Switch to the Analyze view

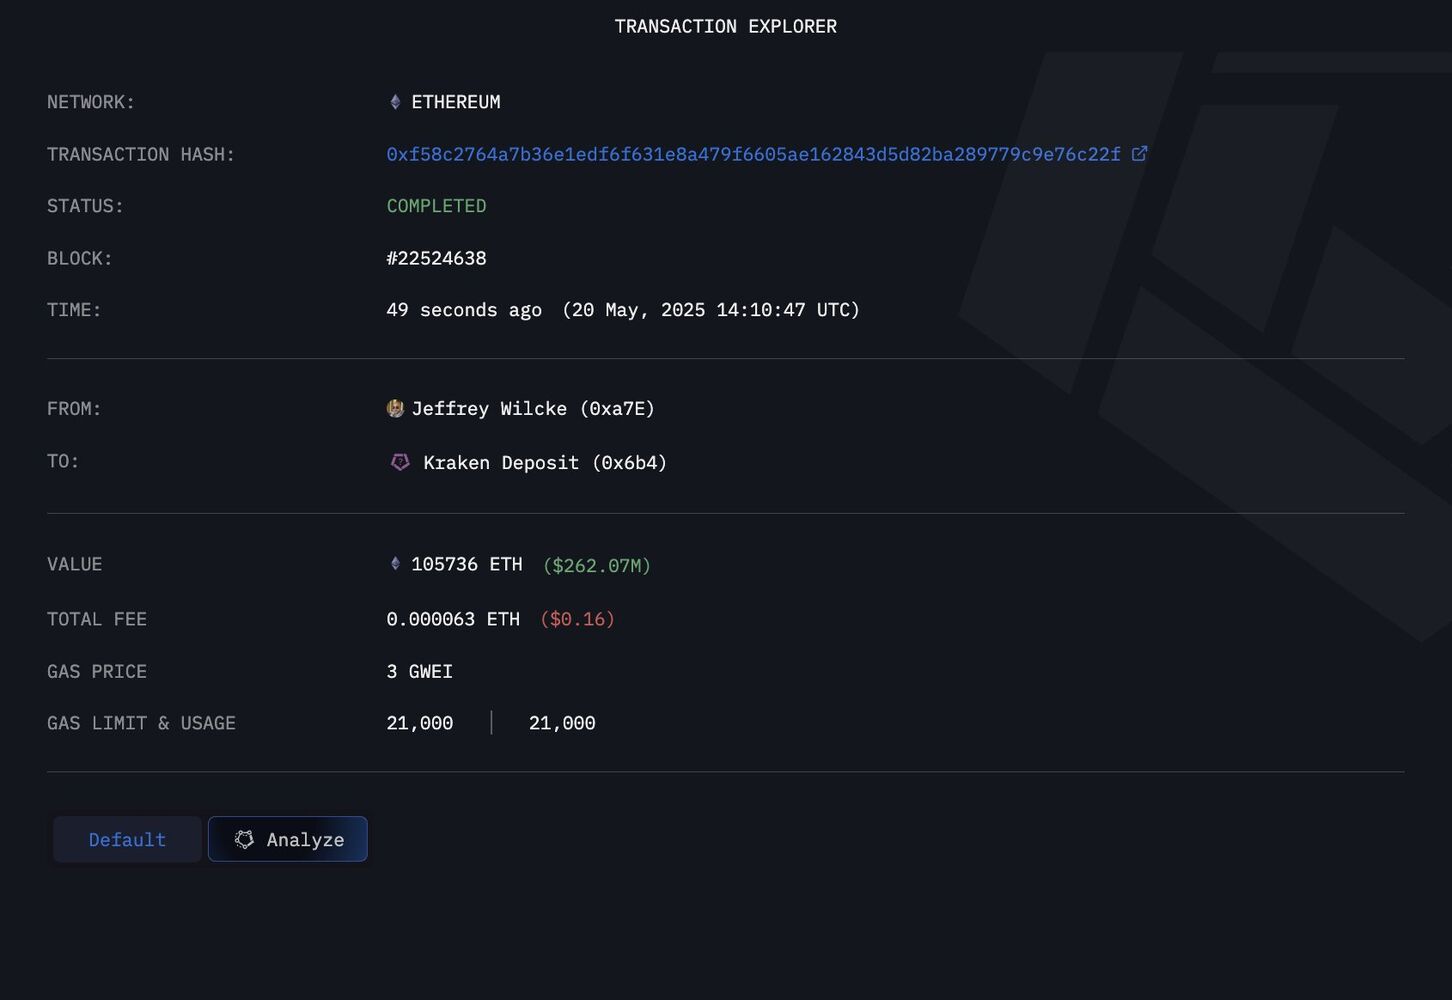pos(288,839)
